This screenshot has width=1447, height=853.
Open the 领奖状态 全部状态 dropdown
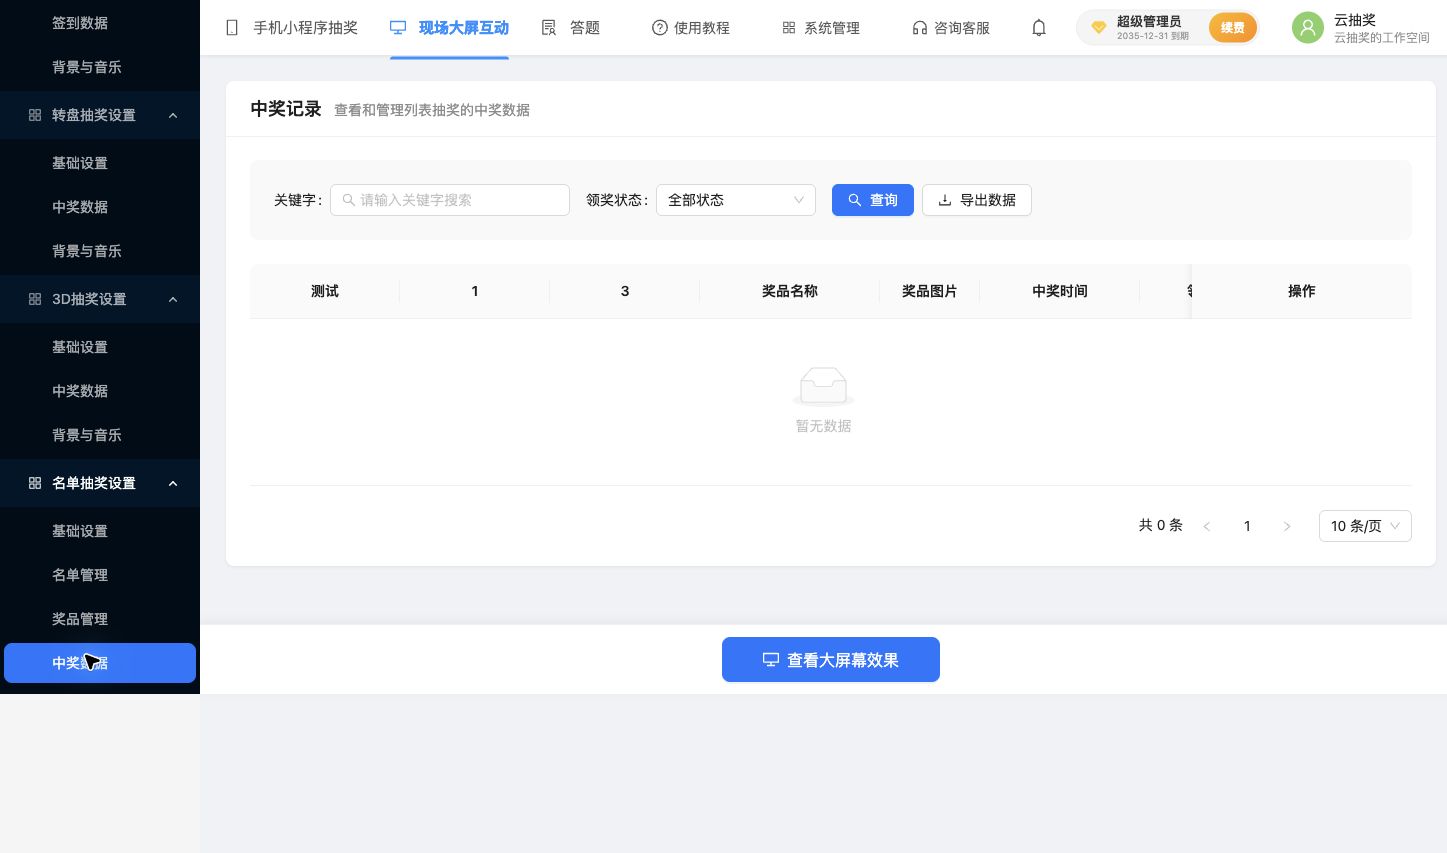[736, 200]
